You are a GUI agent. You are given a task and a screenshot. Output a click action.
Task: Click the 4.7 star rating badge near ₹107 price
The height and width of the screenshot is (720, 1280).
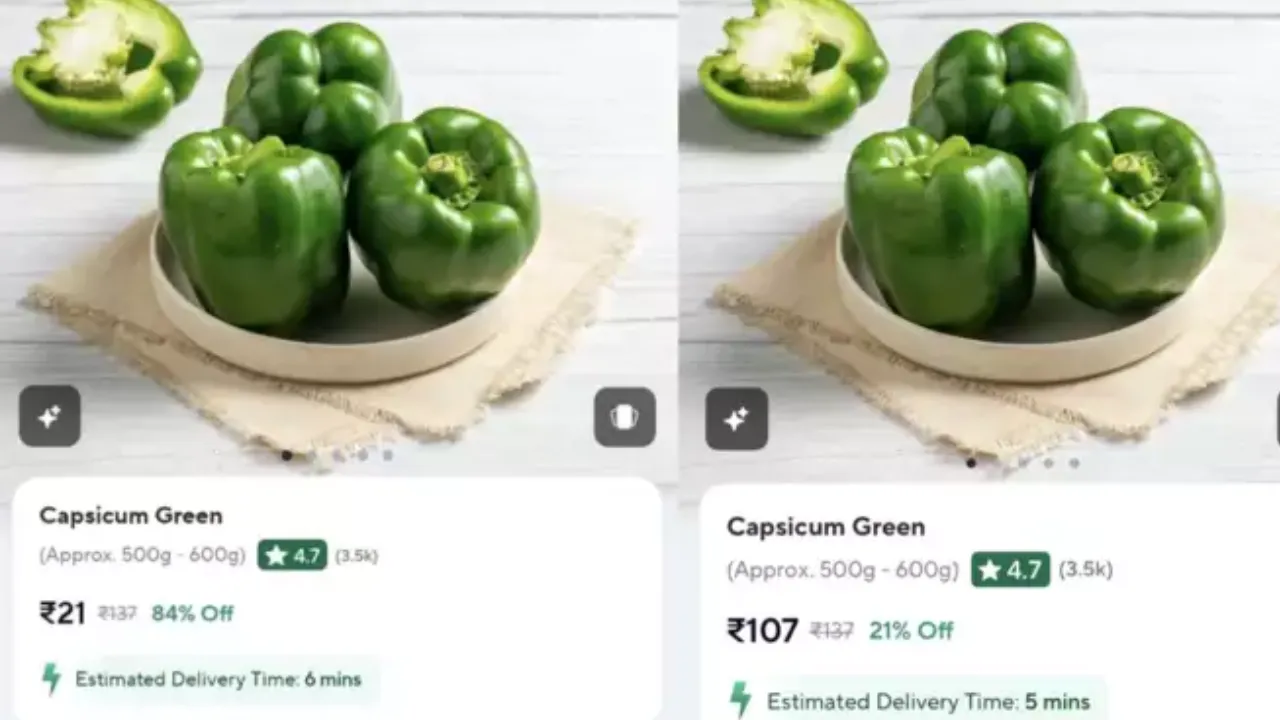(1010, 570)
